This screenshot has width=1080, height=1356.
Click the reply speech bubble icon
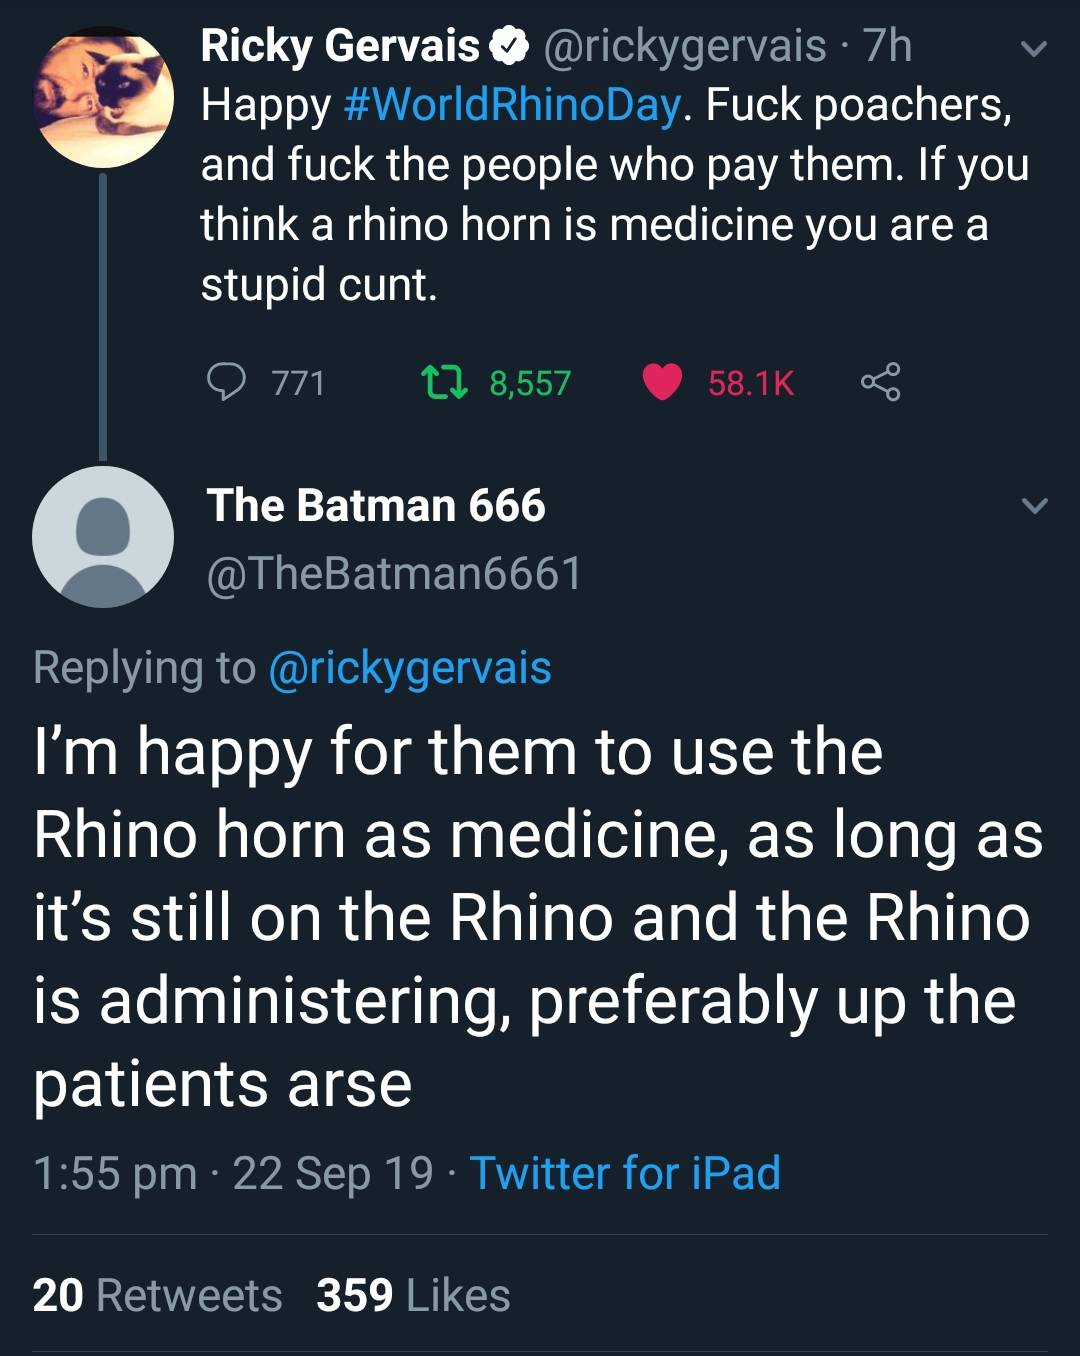tap(226, 382)
